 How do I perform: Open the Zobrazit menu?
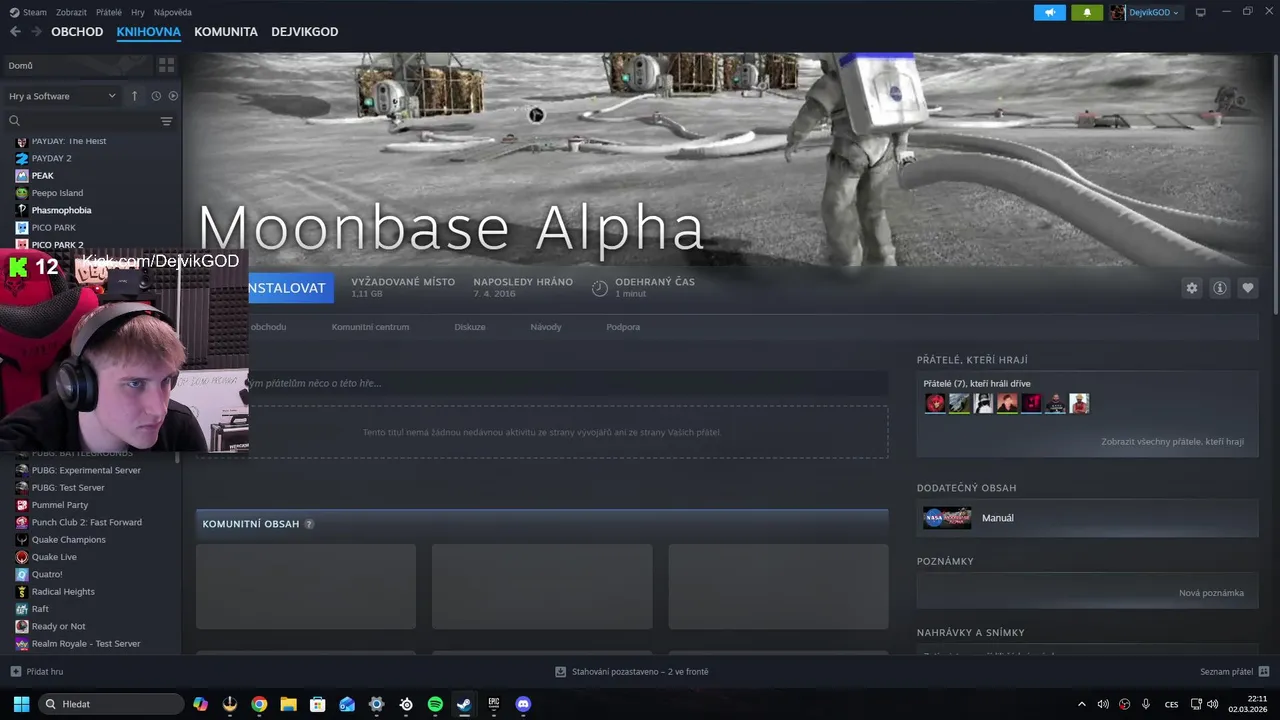point(71,12)
